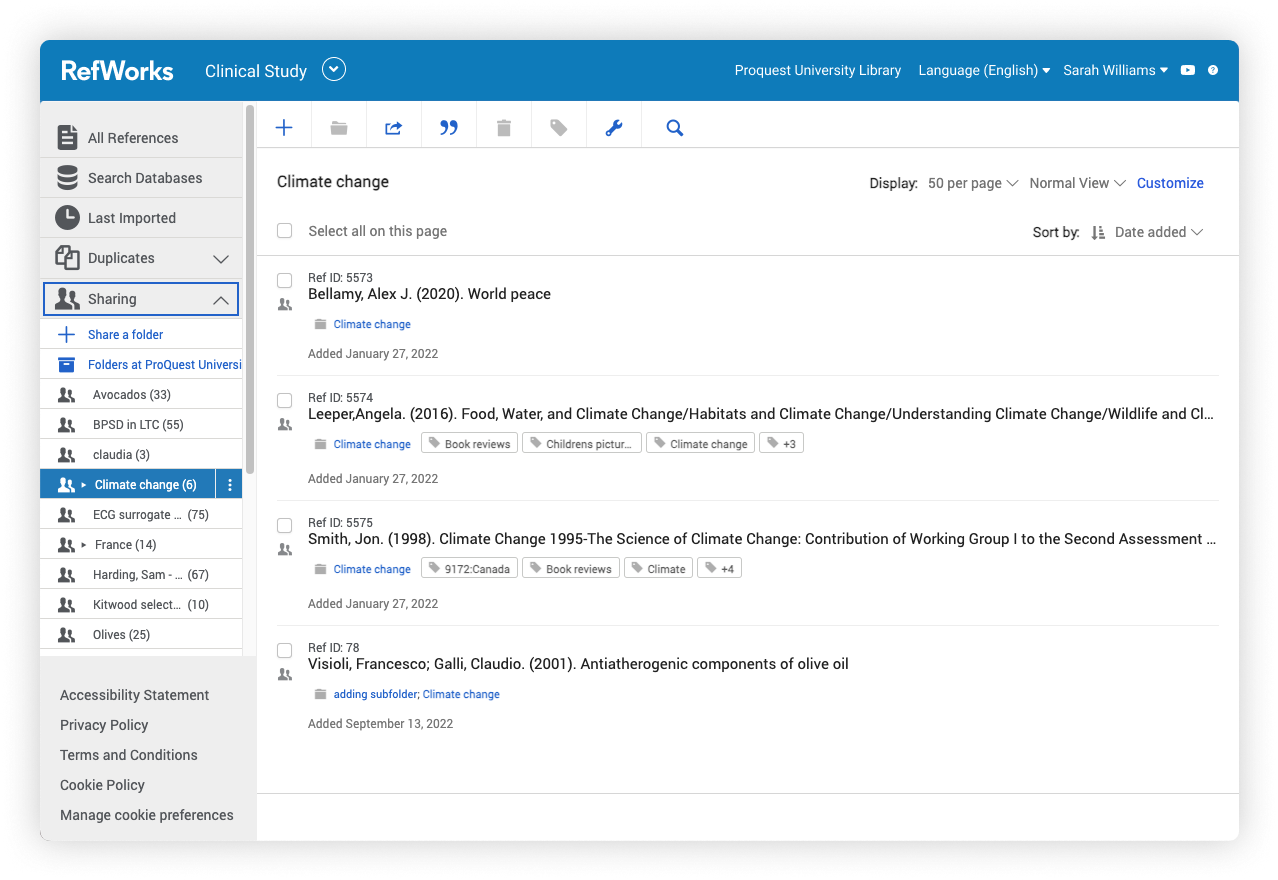Open the Accessibility Statement link

(134, 695)
